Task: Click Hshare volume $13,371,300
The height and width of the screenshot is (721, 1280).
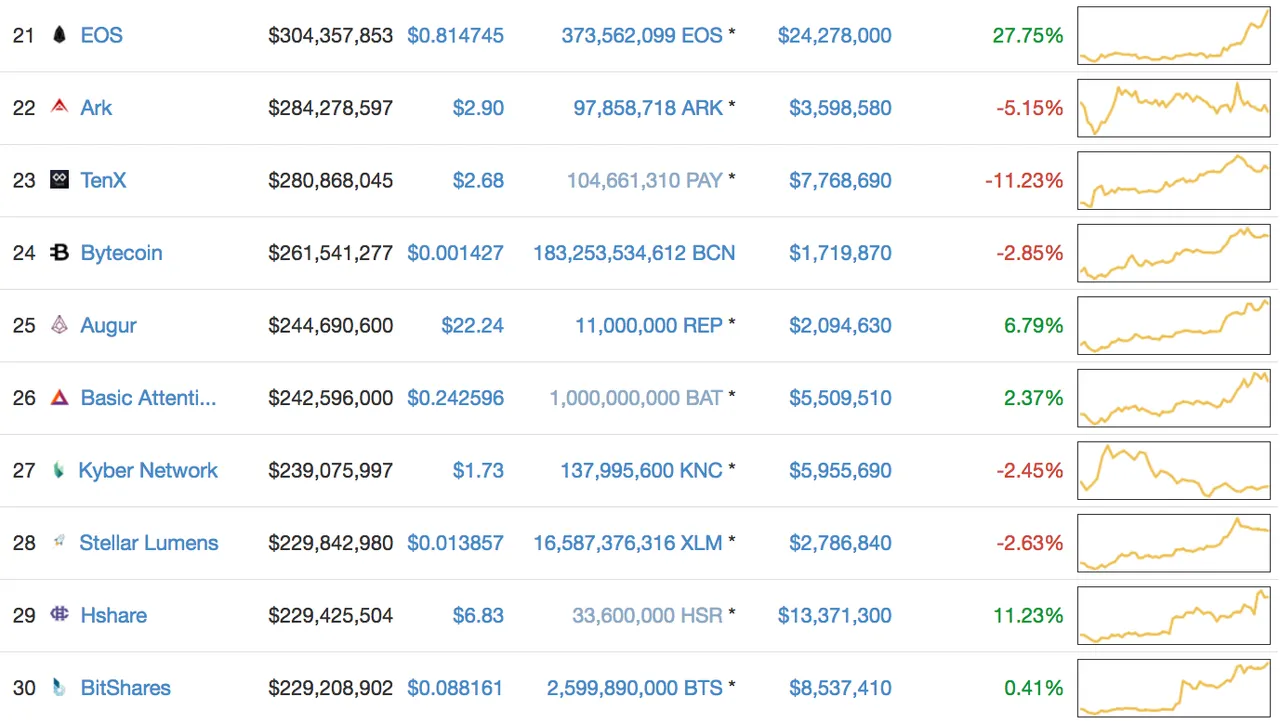Action: coord(835,615)
